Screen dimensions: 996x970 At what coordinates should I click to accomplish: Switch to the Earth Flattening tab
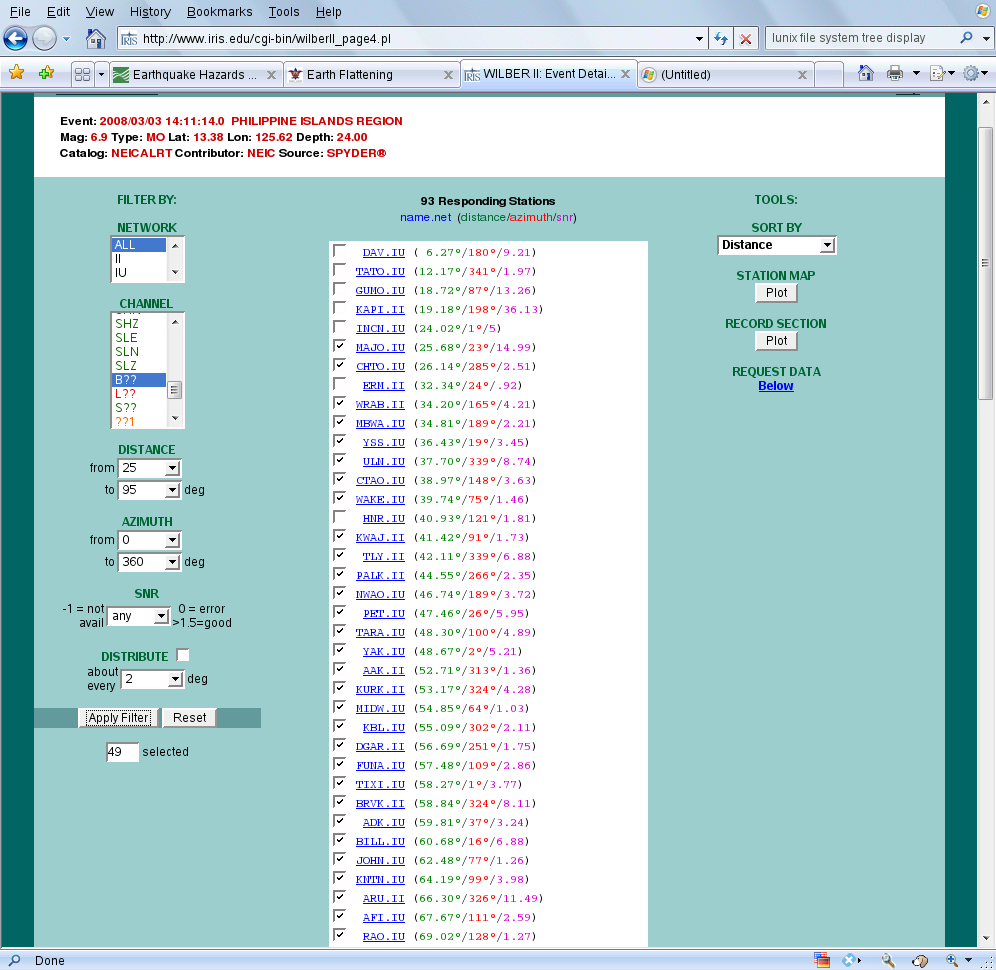pos(372,75)
